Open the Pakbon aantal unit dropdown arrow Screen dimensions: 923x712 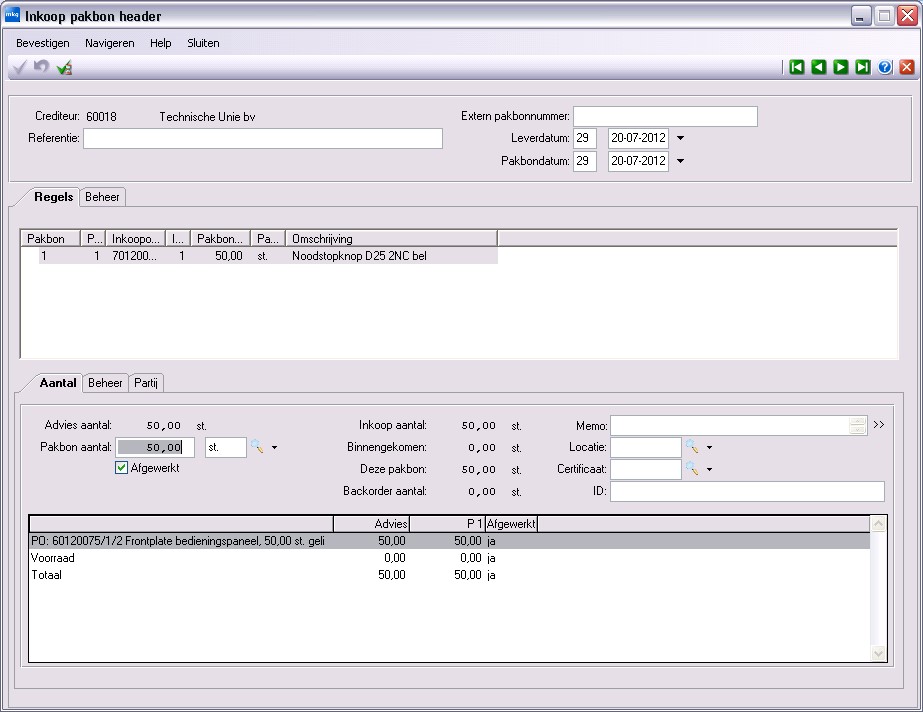tap(274, 448)
